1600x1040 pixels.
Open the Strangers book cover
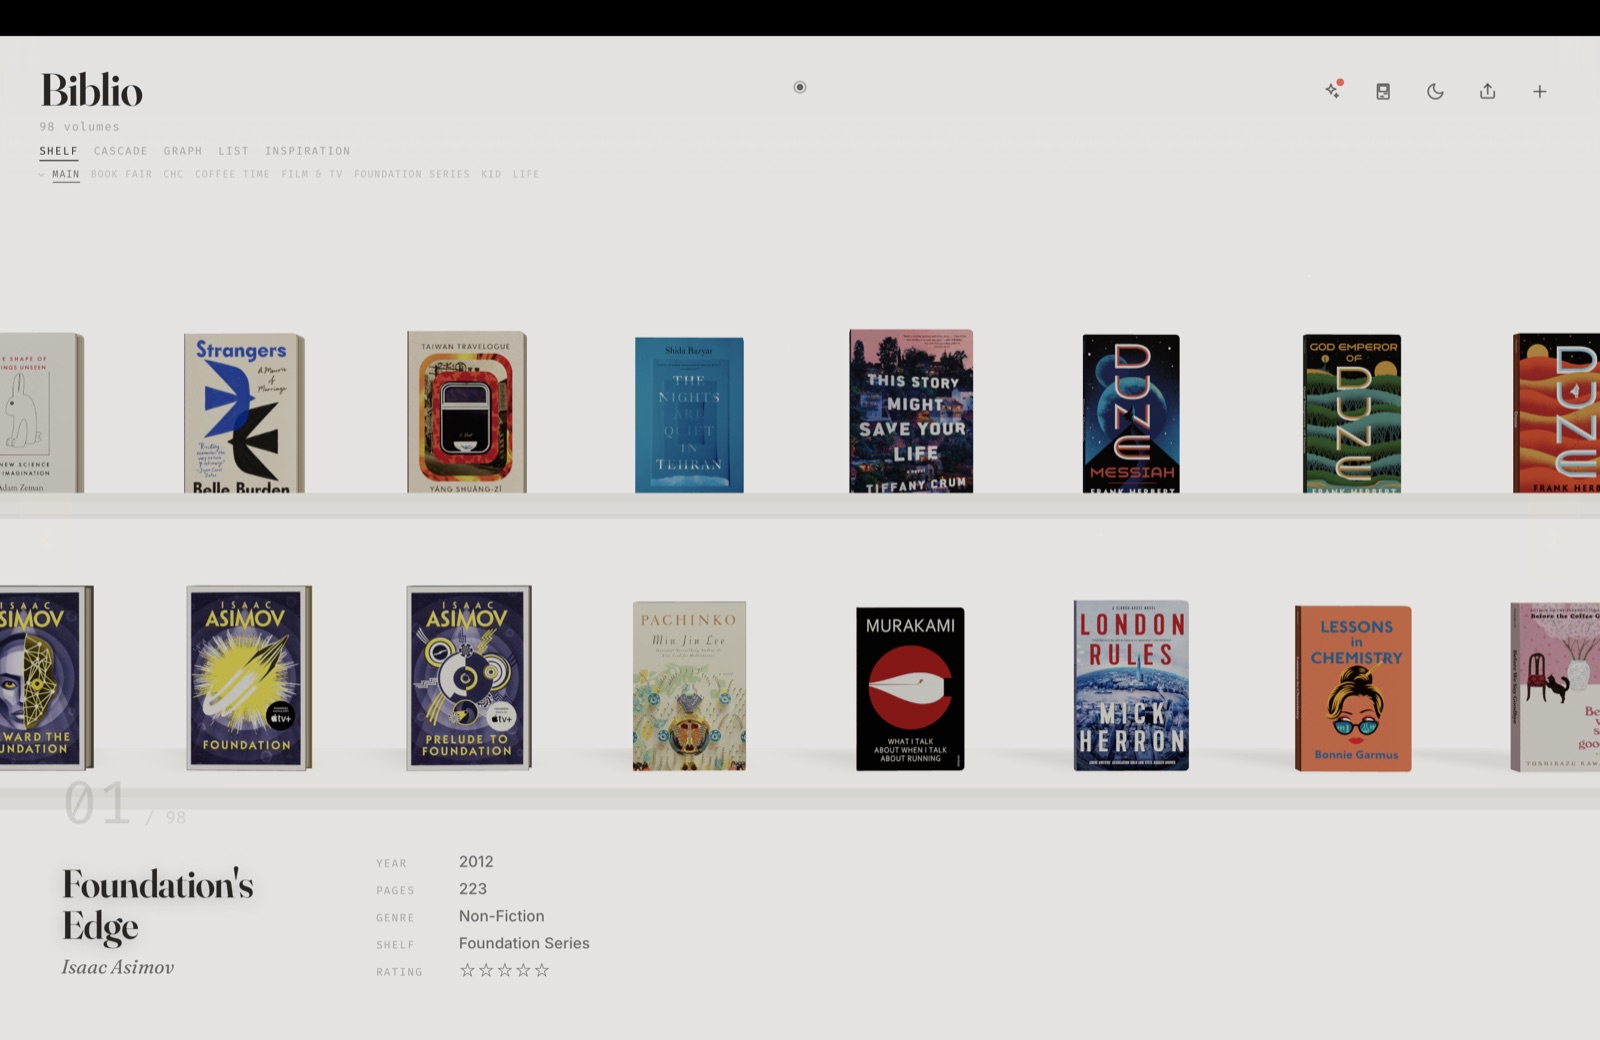point(243,413)
